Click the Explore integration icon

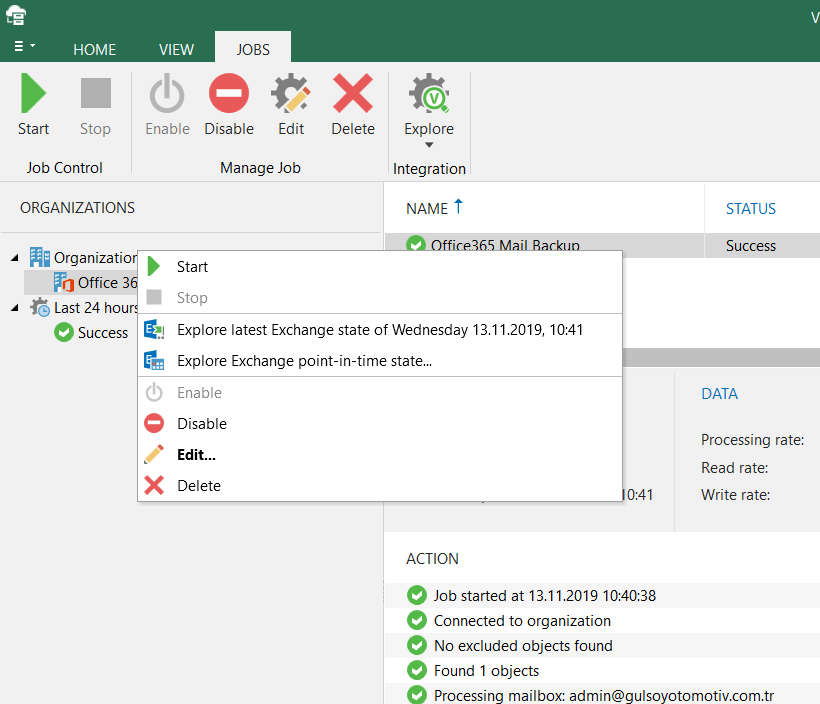428,95
